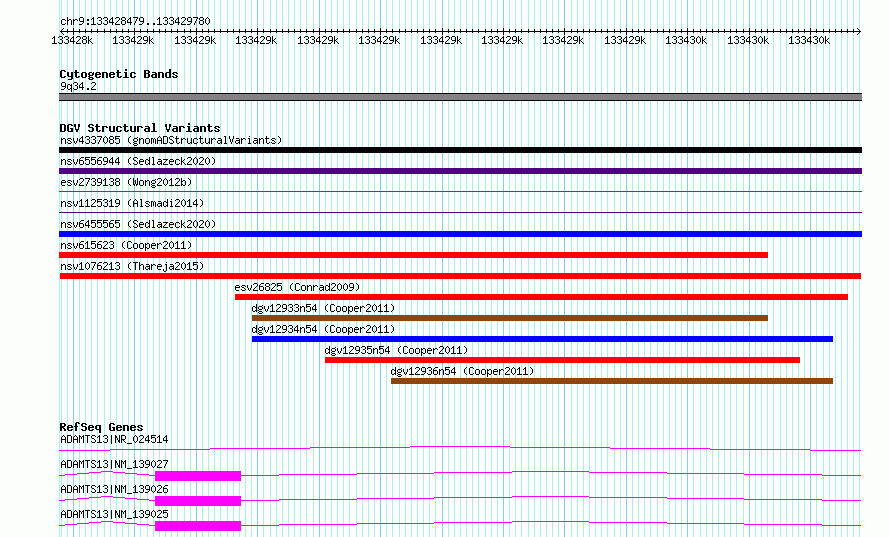Select the red nsv1076213 variant bar
The width and height of the screenshot is (890, 537).
pyautogui.click(x=460, y=276)
